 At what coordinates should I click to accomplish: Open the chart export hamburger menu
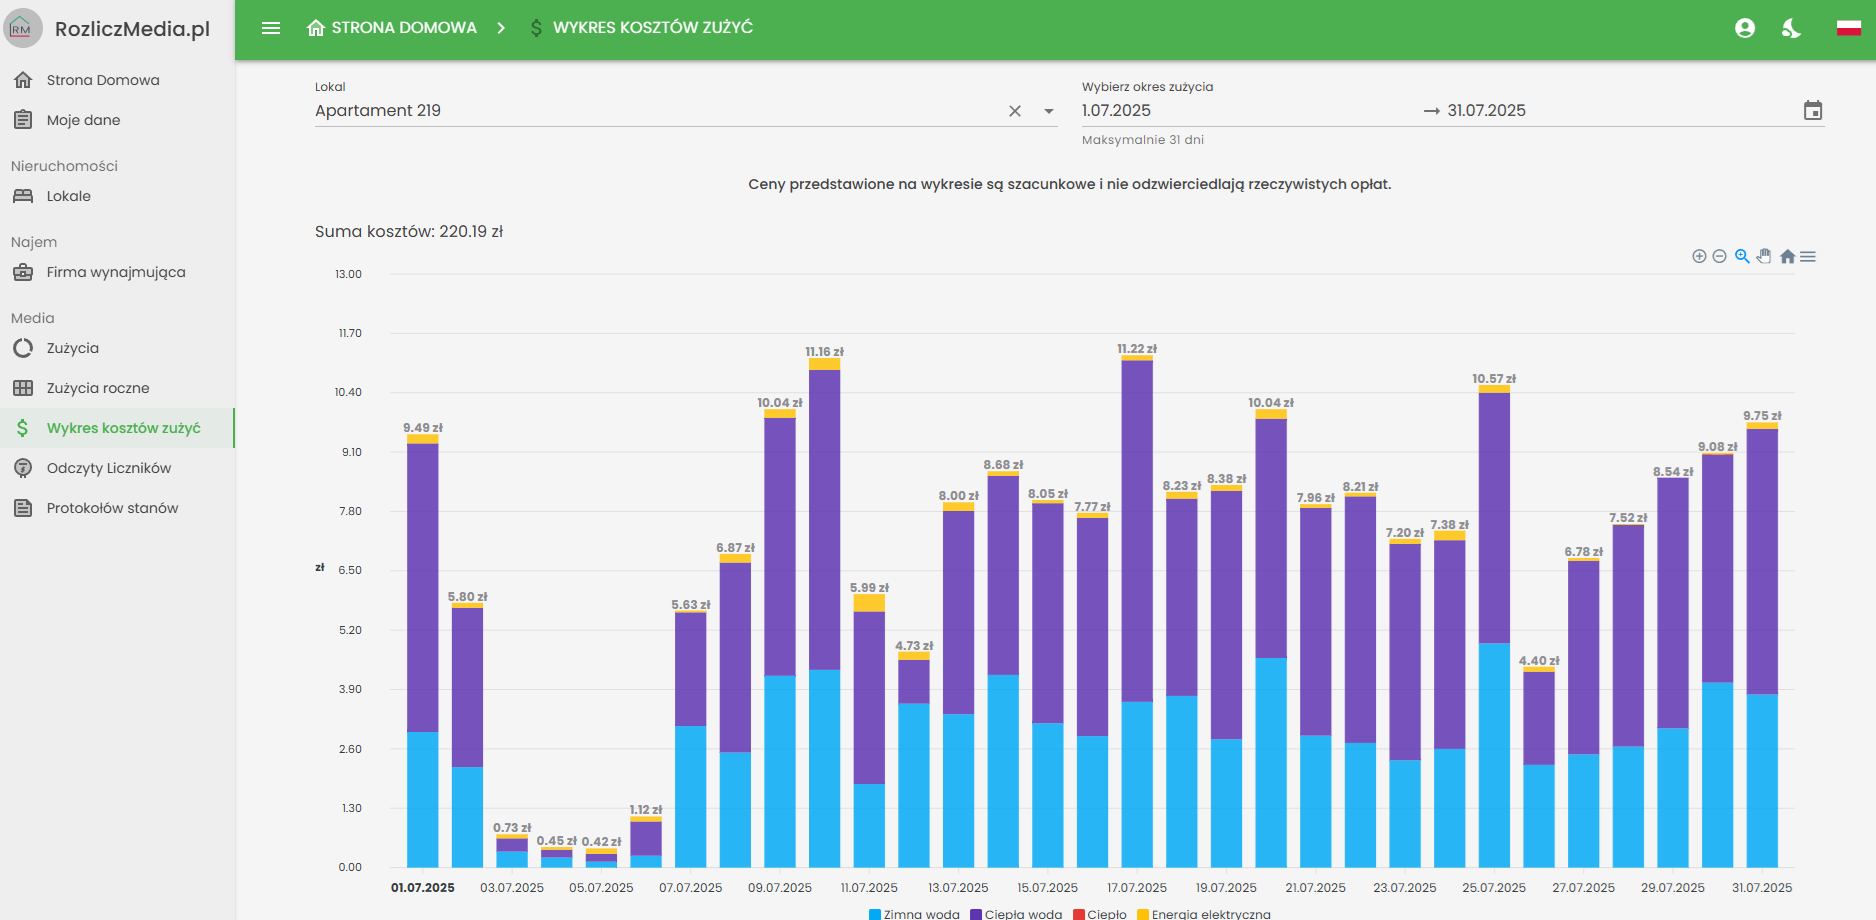click(x=1808, y=257)
